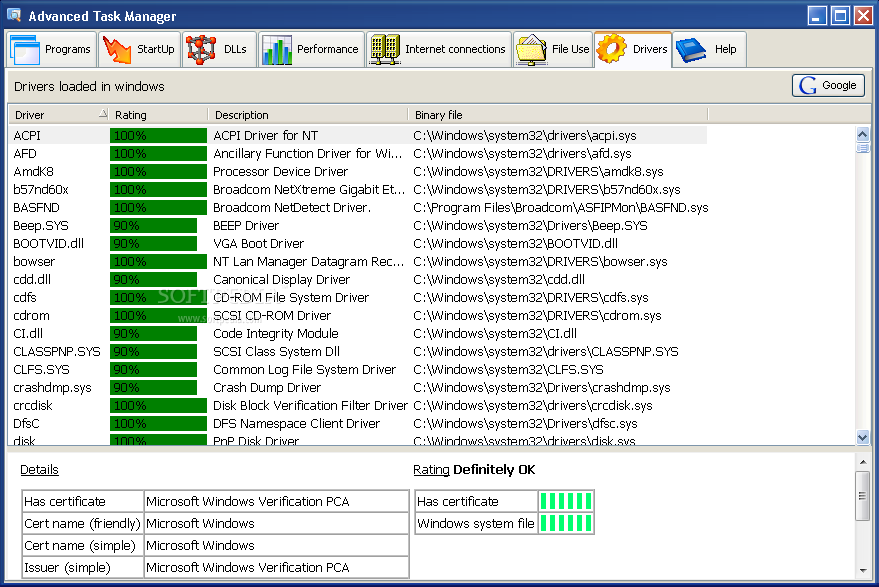Image resolution: width=879 pixels, height=587 pixels.
Task: Select the crcdisk driver entry
Action: 358,405
